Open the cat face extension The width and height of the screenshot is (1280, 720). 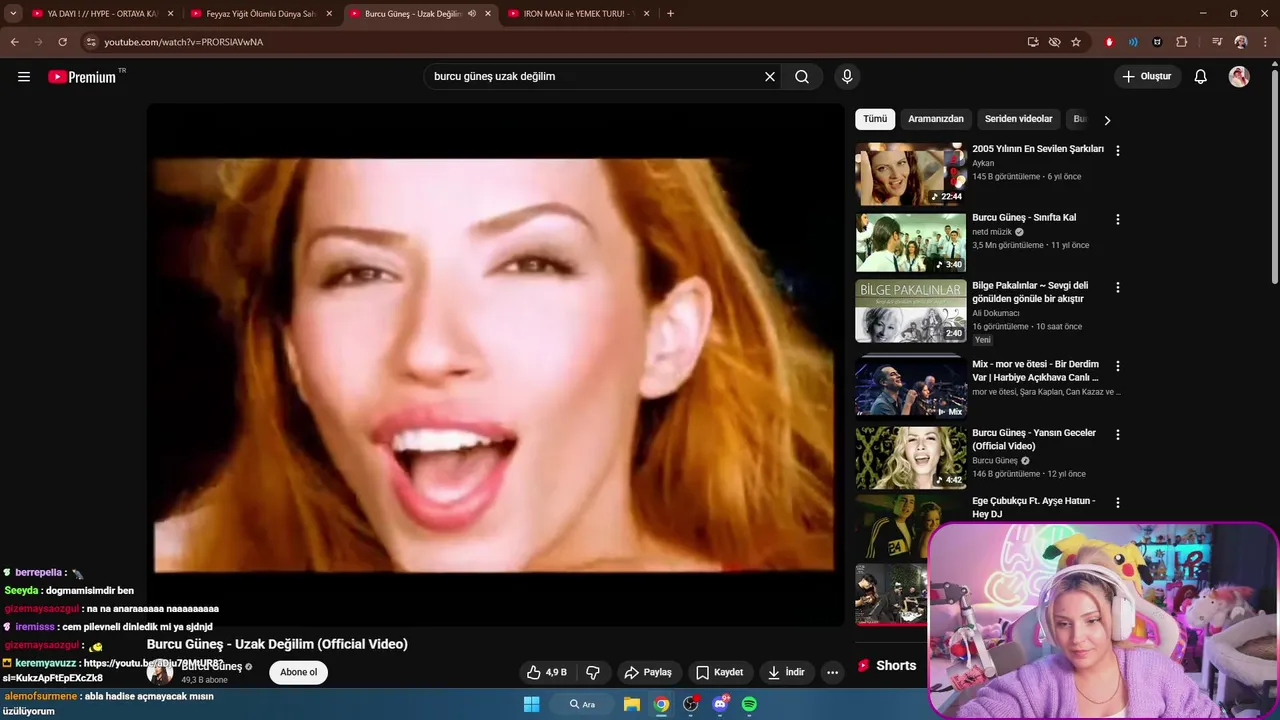tap(1158, 42)
